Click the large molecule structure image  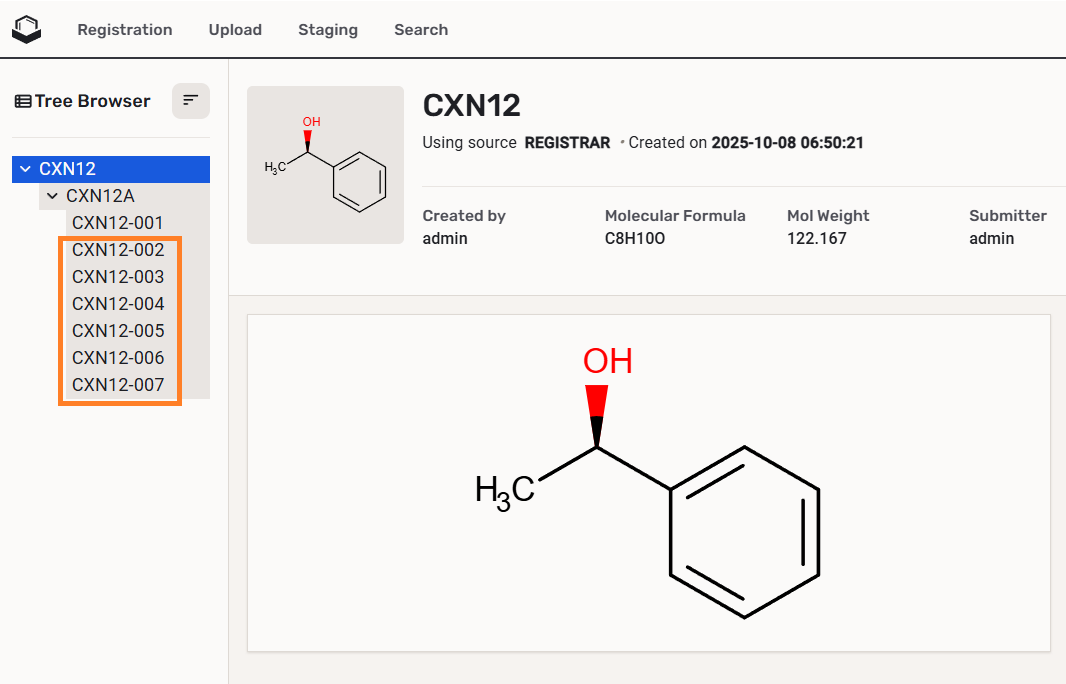648,483
